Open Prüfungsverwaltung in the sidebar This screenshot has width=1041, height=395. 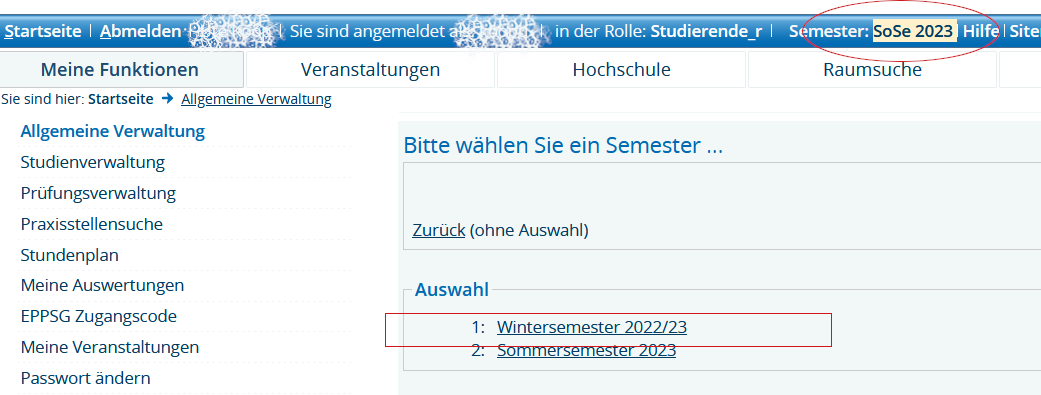tap(98, 193)
